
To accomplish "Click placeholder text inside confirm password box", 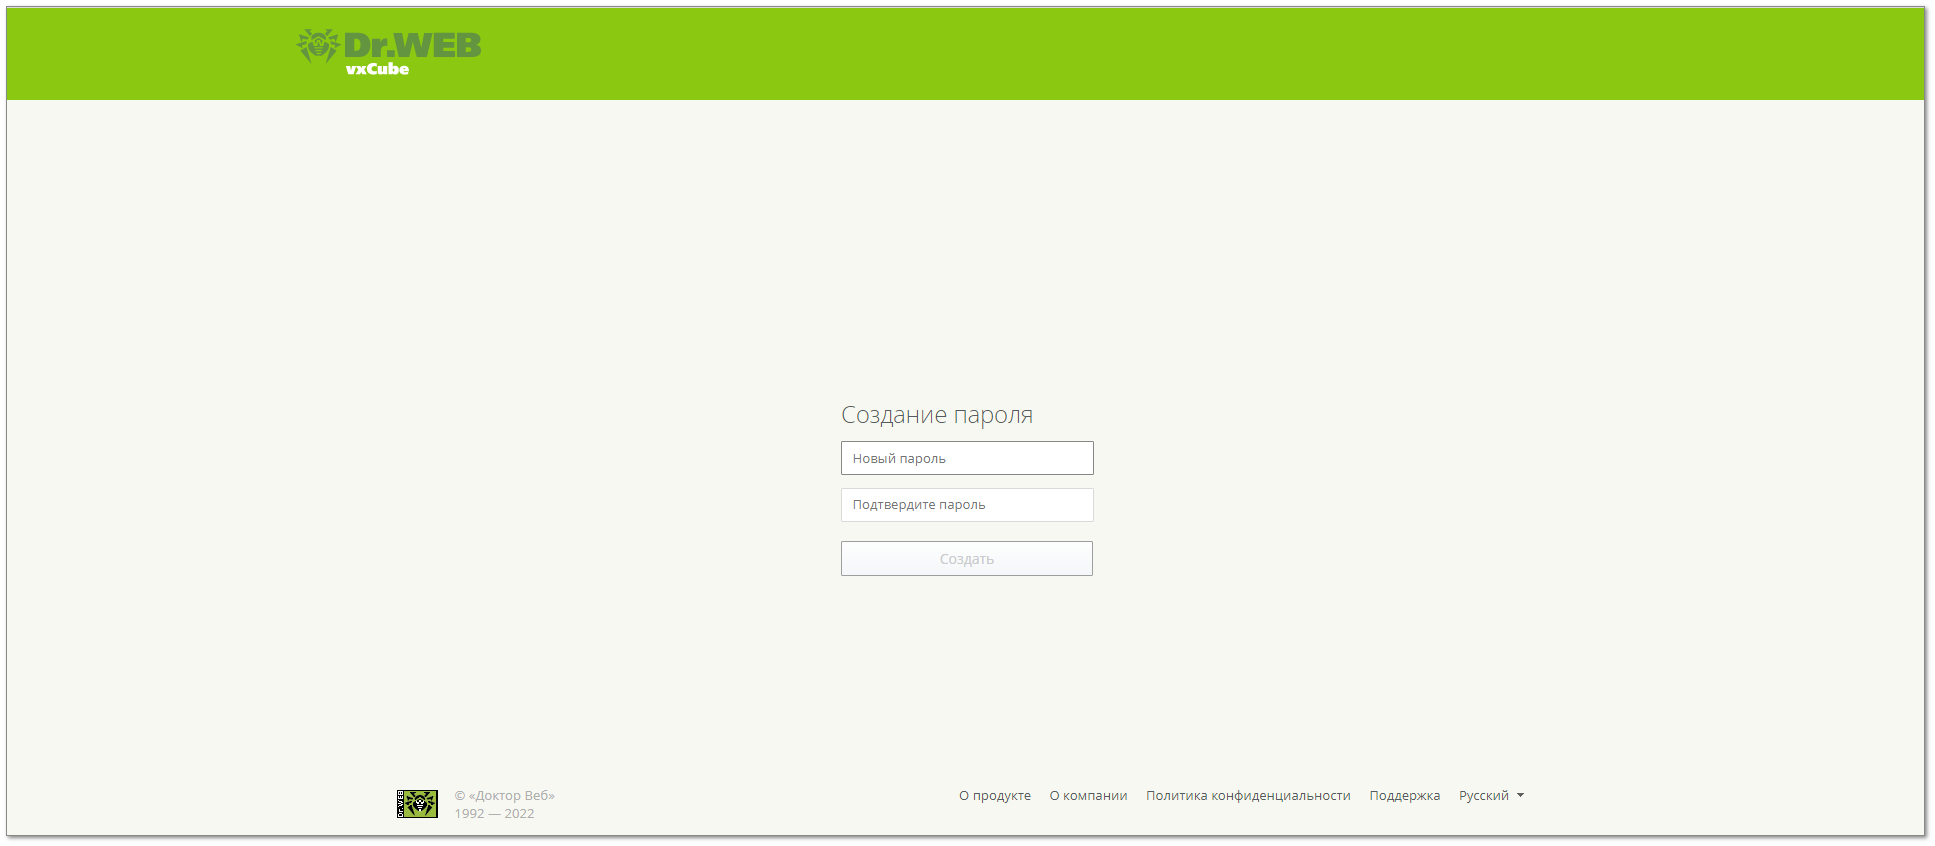I will coord(918,505).
